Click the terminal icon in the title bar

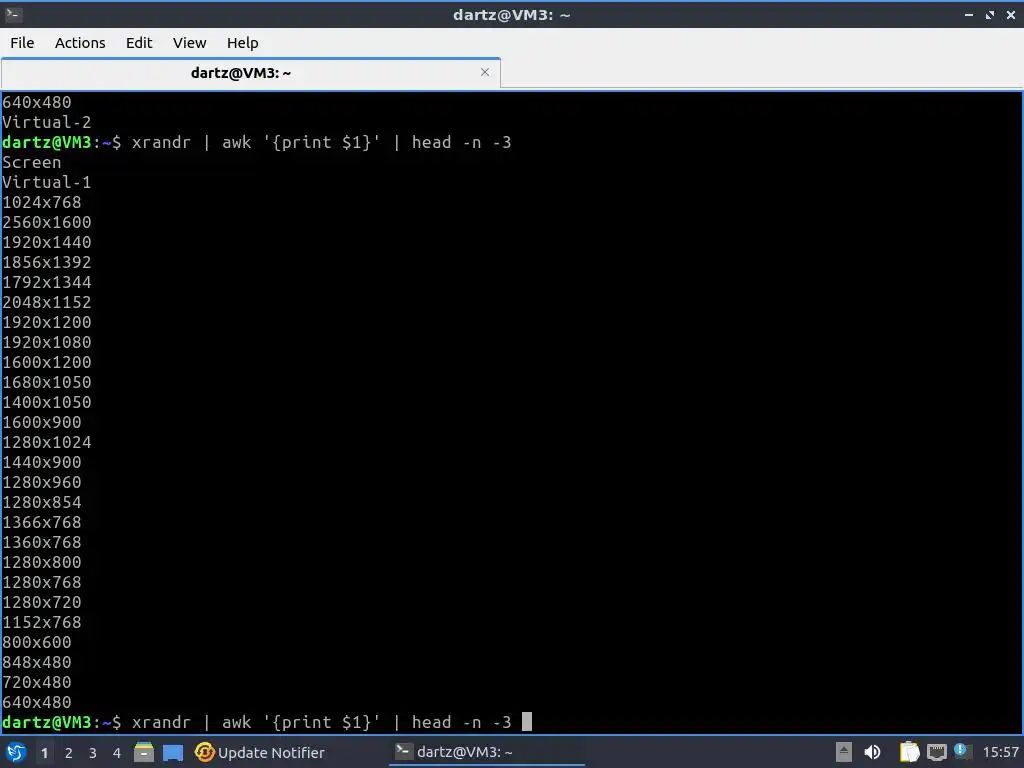pyautogui.click(x=13, y=14)
